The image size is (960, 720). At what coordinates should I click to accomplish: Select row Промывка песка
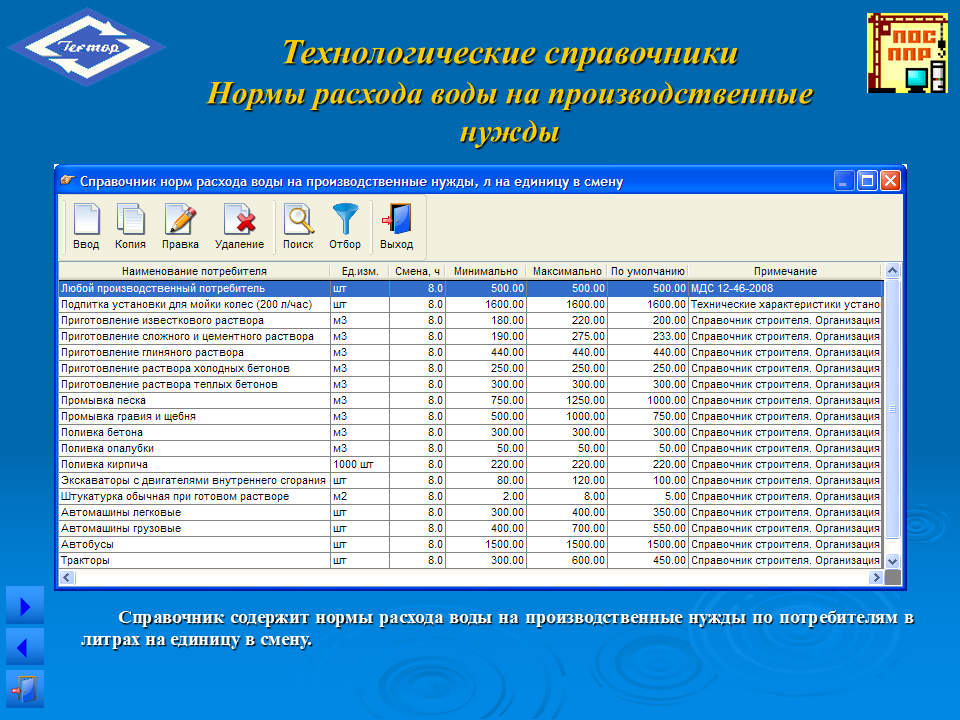(x=470, y=400)
